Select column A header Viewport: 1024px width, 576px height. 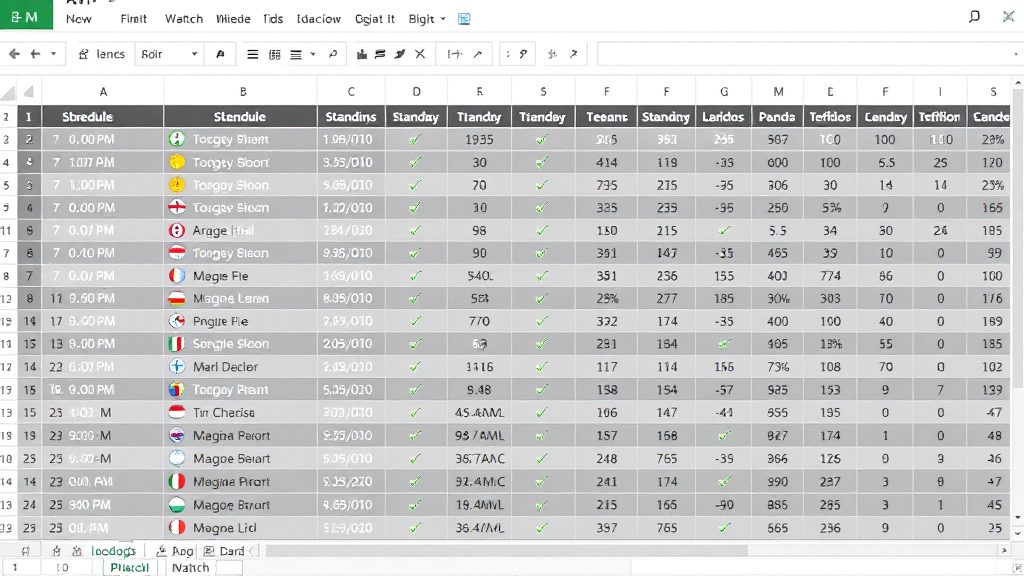pyautogui.click(x=103, y=92)
